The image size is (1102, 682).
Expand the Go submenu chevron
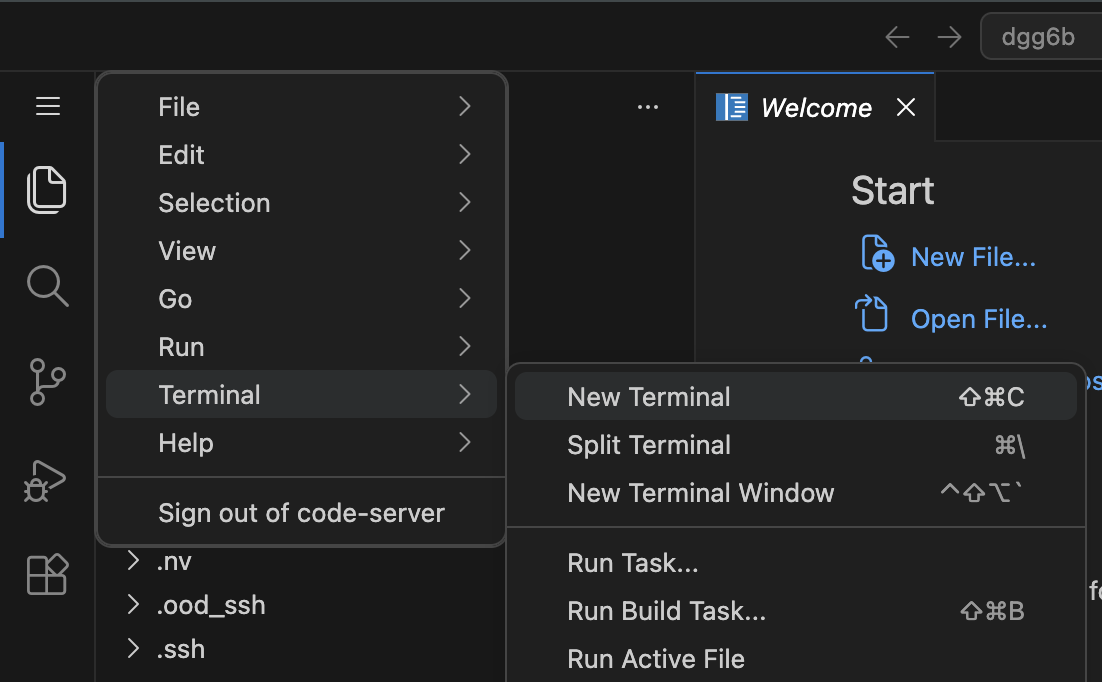[464, 298]
